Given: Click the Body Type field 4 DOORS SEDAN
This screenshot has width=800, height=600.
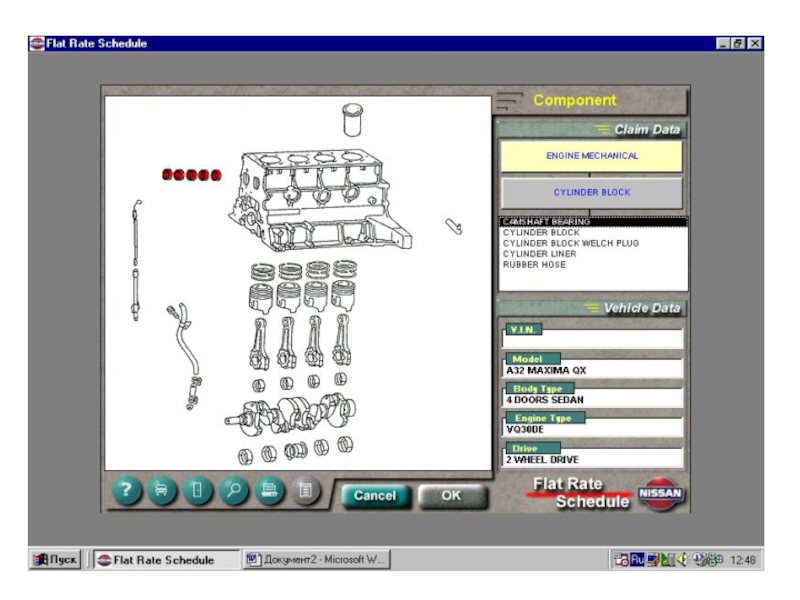Looking at the screenshot, I should (x=593, y=399).
